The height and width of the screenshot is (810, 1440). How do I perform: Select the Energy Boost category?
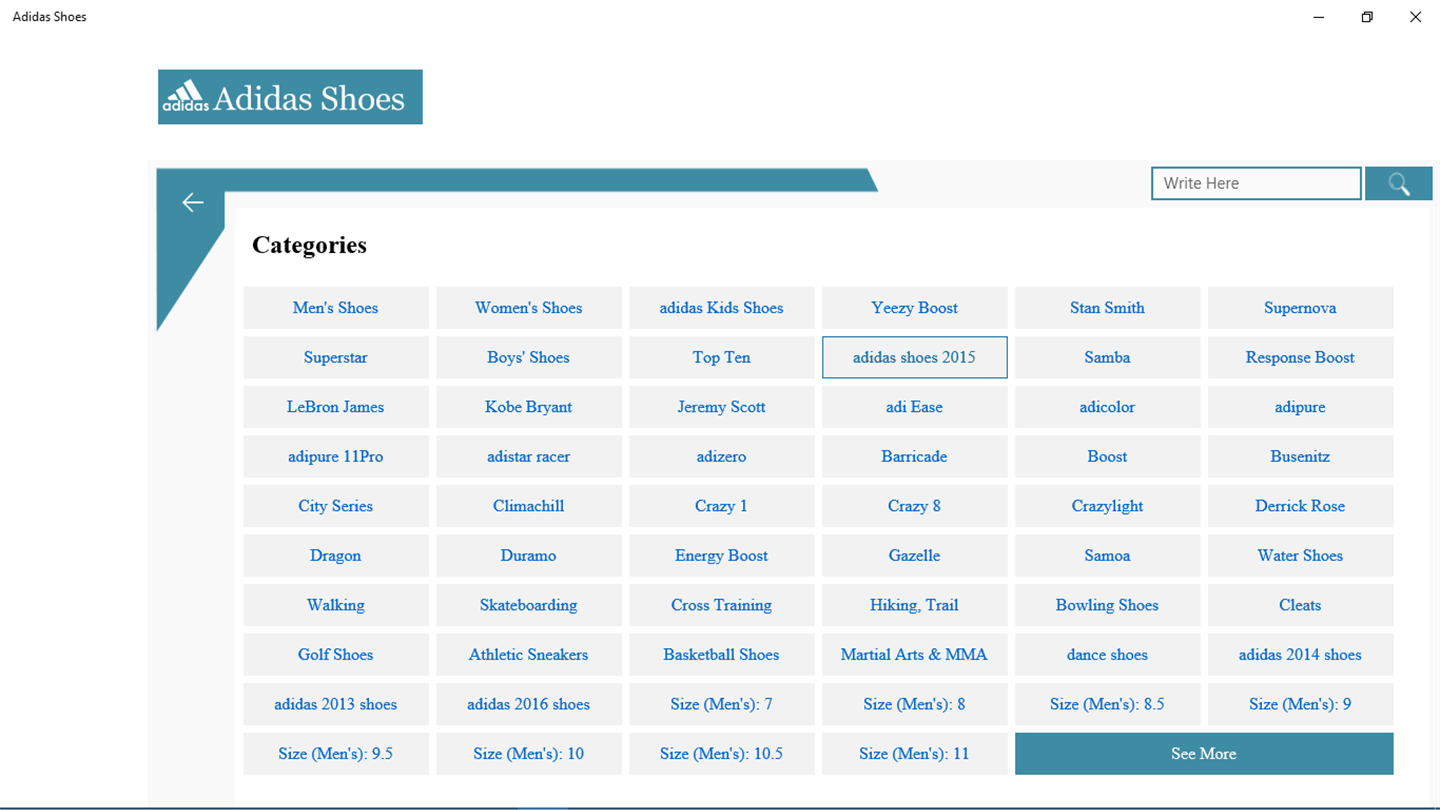(x=722, y=555)
